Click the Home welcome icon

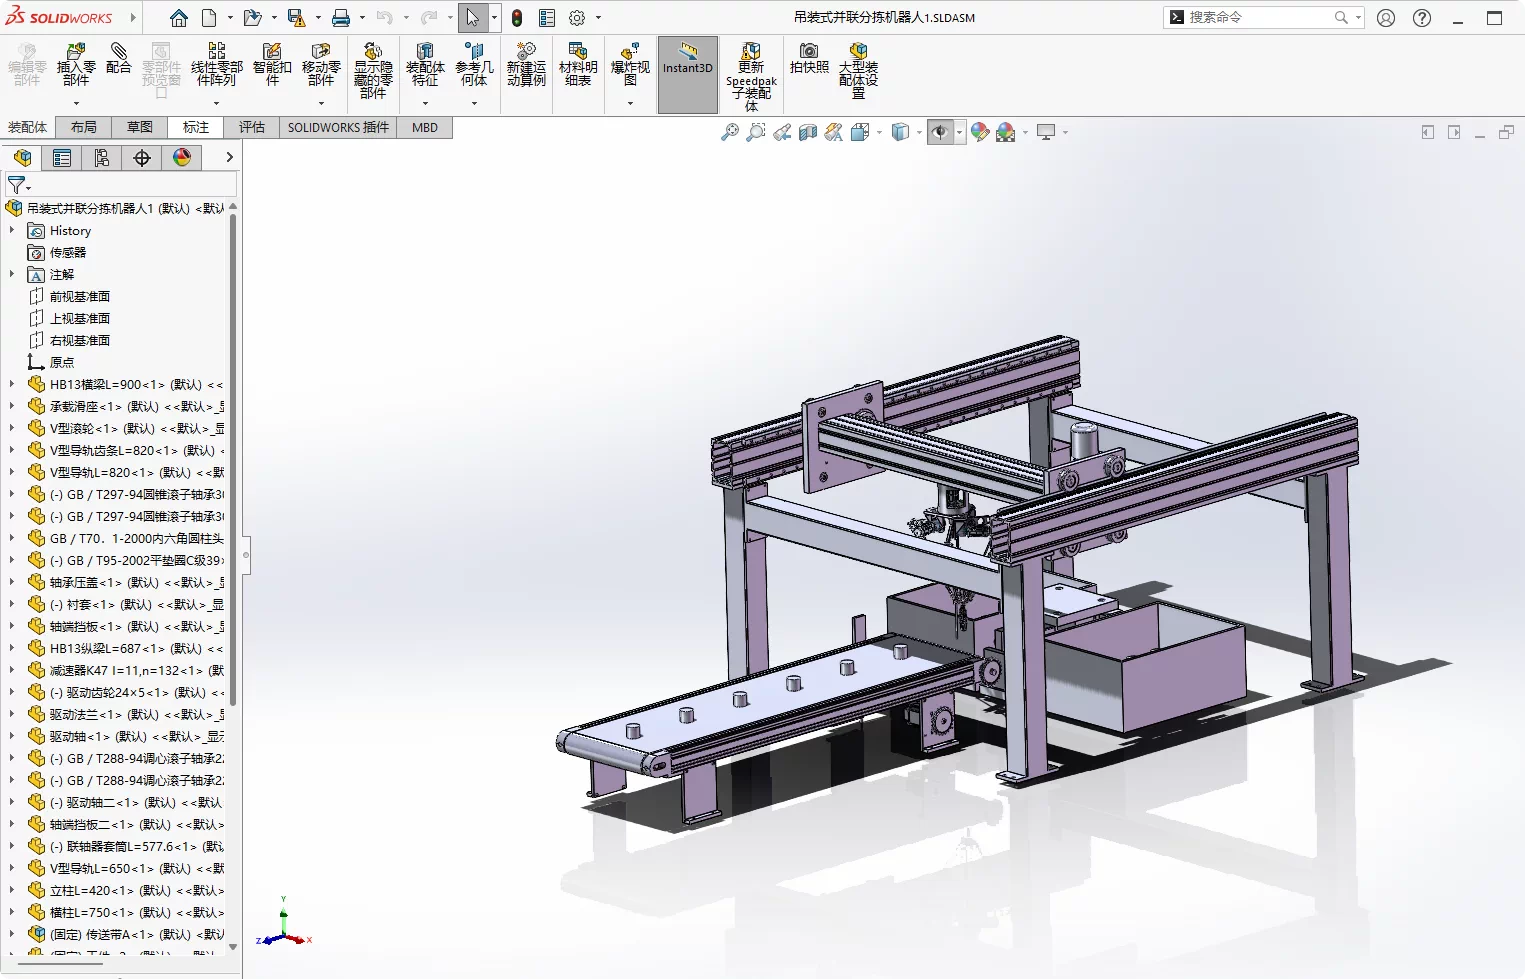tap(179, 18)
